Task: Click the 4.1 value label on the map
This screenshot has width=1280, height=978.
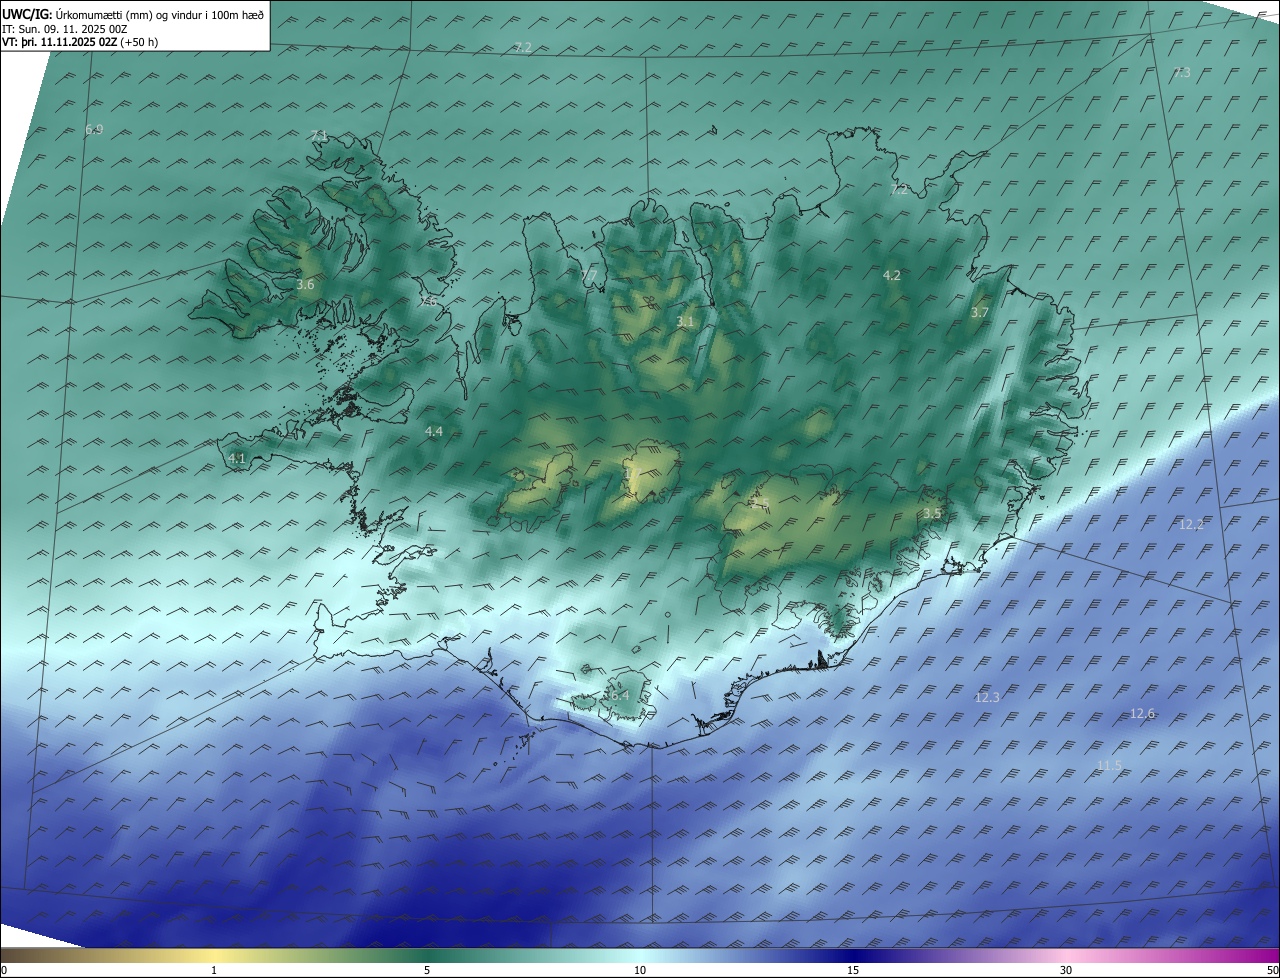Action: pos(237,458)
